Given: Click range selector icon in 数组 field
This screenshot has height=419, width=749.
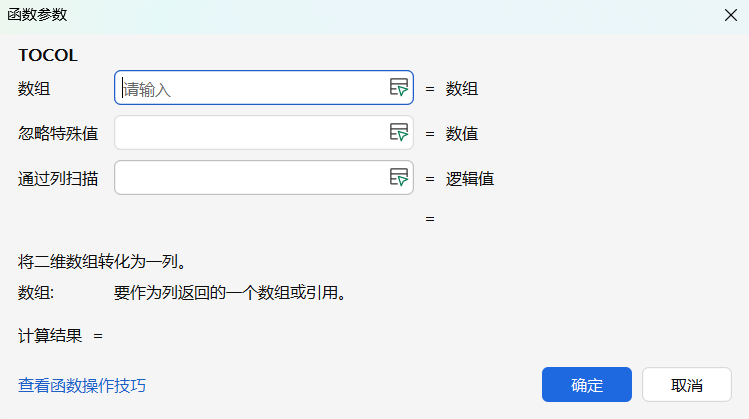Looking at the screenshot, I should pyautogui.click(x=399, y=88).
